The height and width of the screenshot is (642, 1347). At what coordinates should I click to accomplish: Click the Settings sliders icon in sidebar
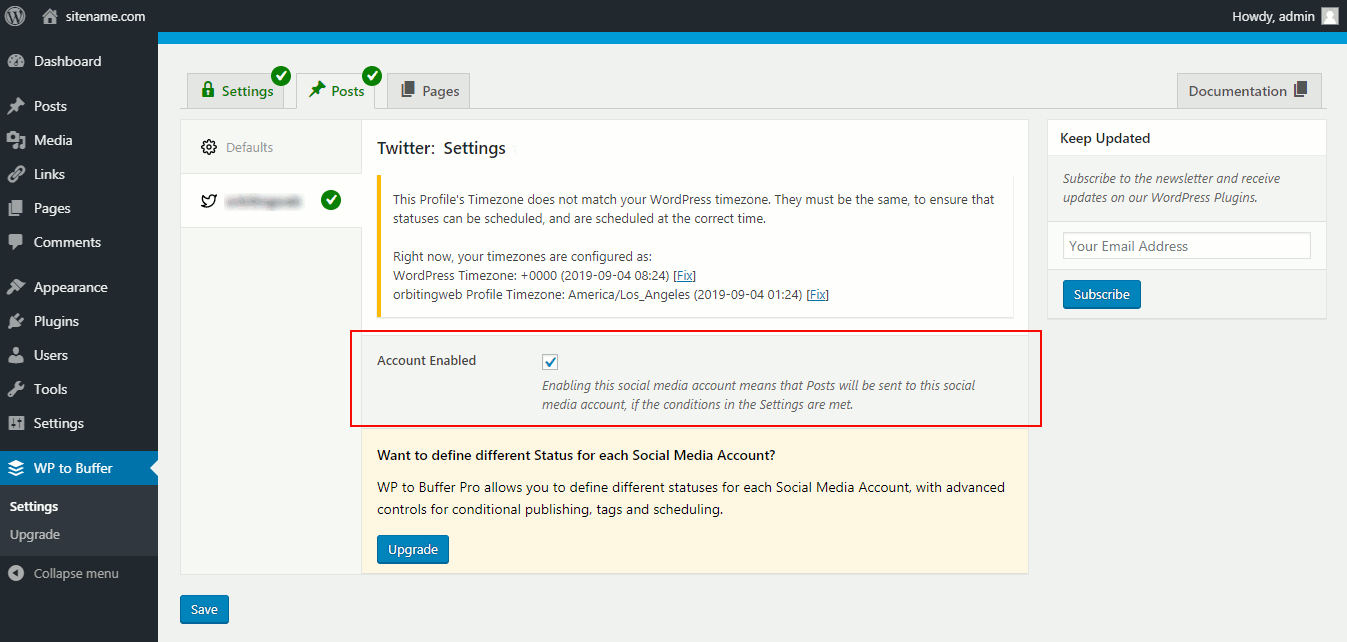(x=16, y=423)
